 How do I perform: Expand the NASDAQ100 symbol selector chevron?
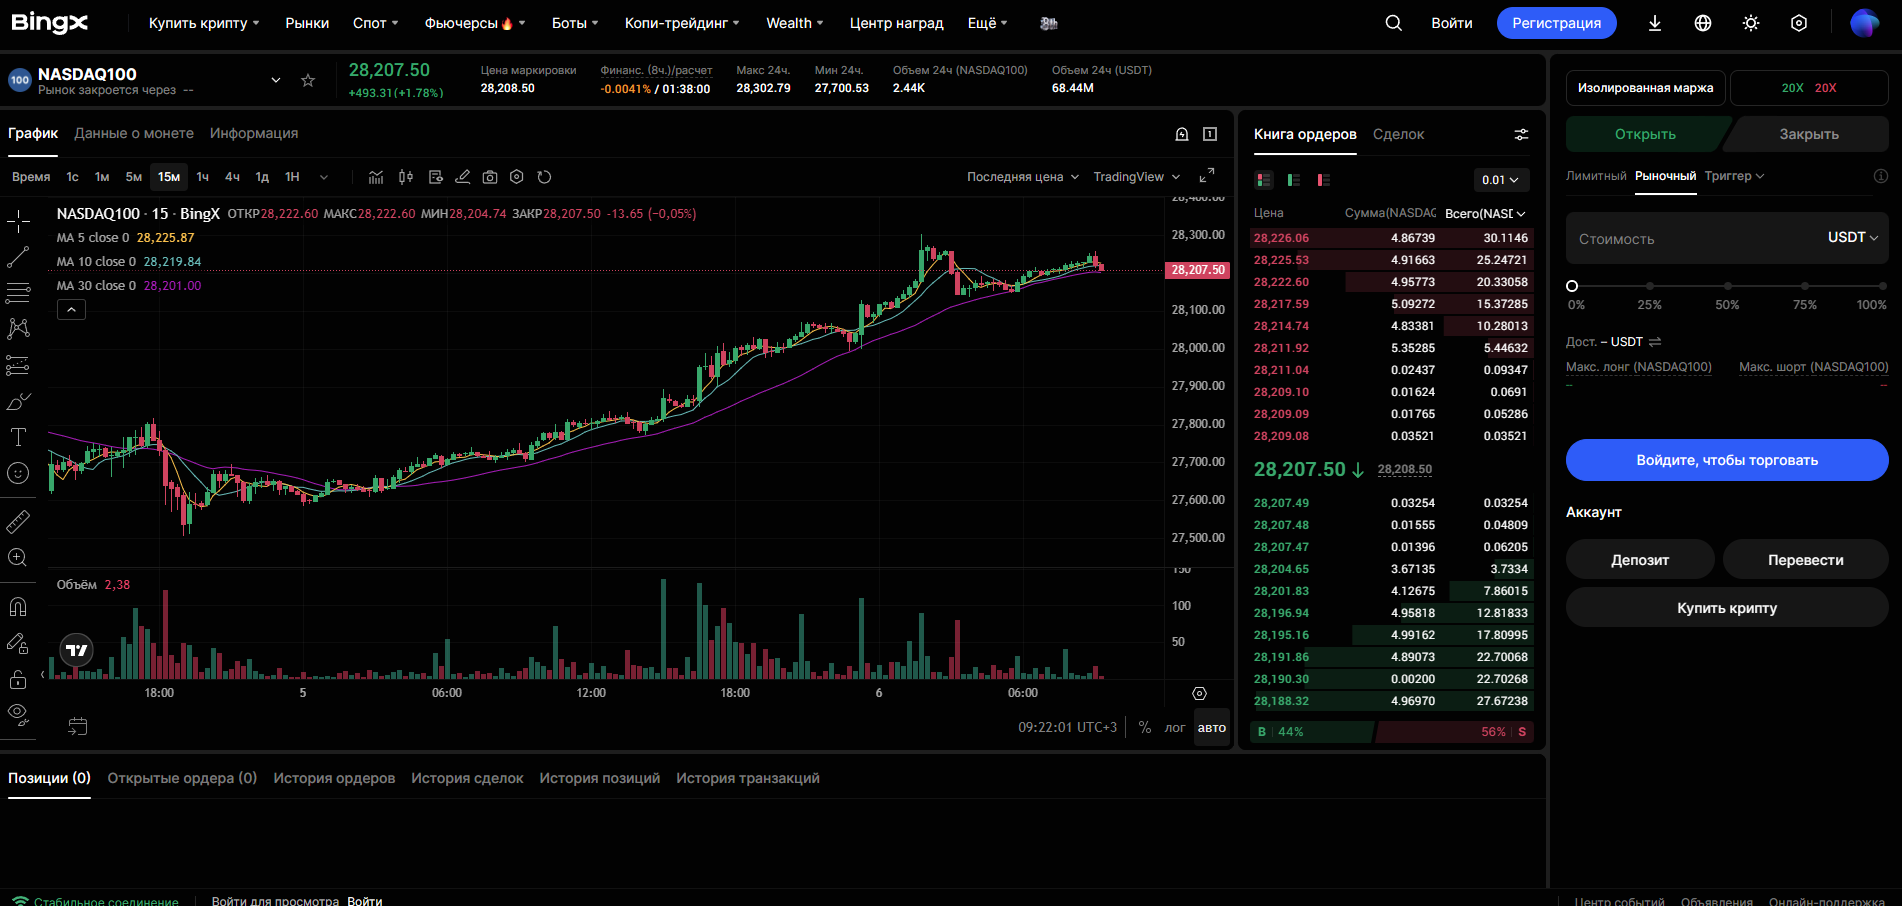coord(276,80)
